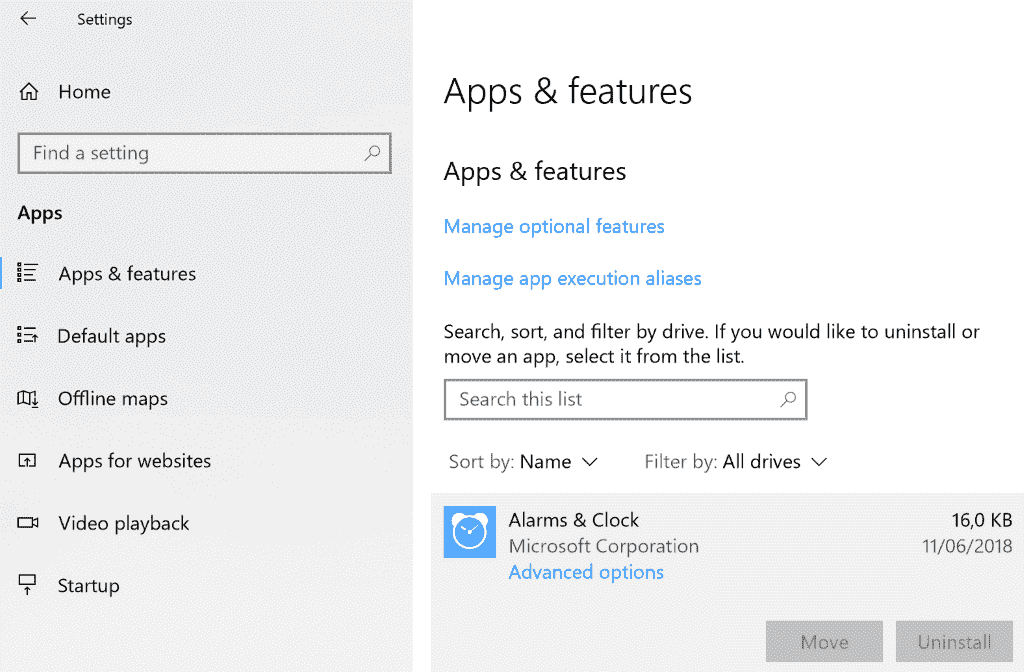
Task: Click the Apps for websites icon
Action: coord(27,460)
